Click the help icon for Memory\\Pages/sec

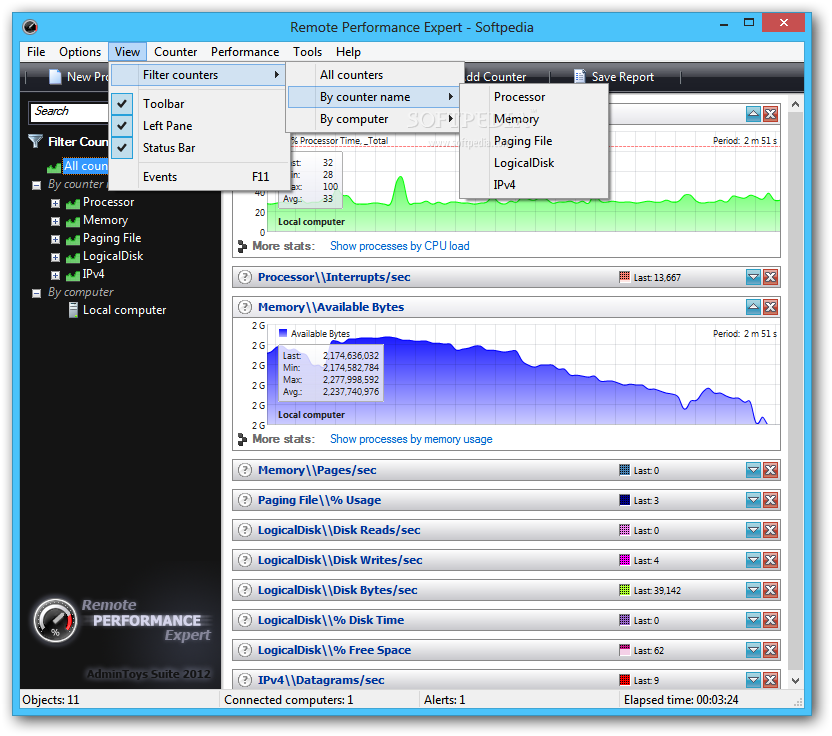[245, 470]
